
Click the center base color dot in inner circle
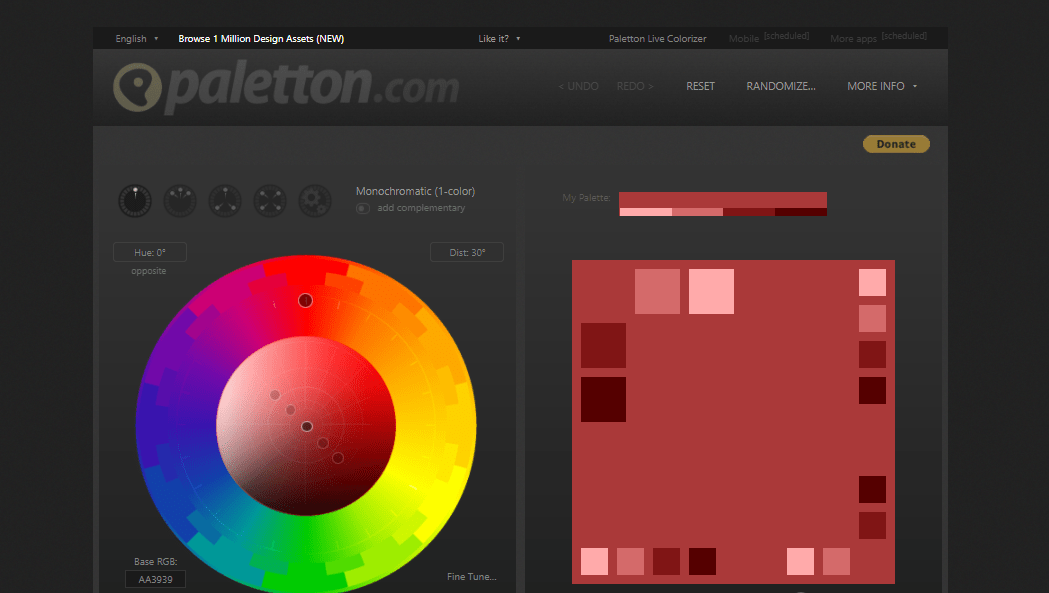[306, 426]
